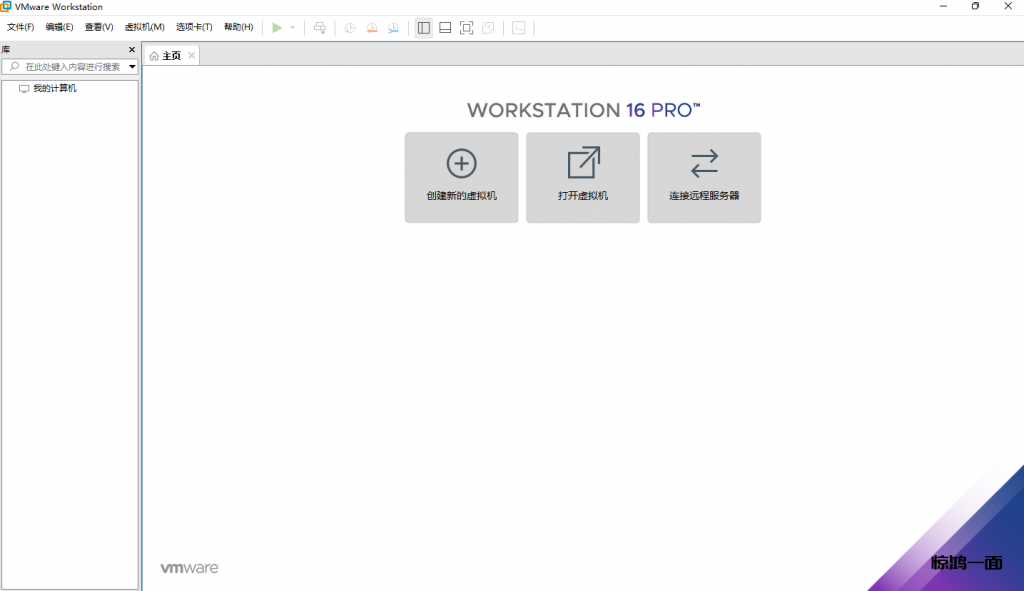Screen dimensions: 1024x591
Task: Enter full screen mode icon
Action: [466, 28]
